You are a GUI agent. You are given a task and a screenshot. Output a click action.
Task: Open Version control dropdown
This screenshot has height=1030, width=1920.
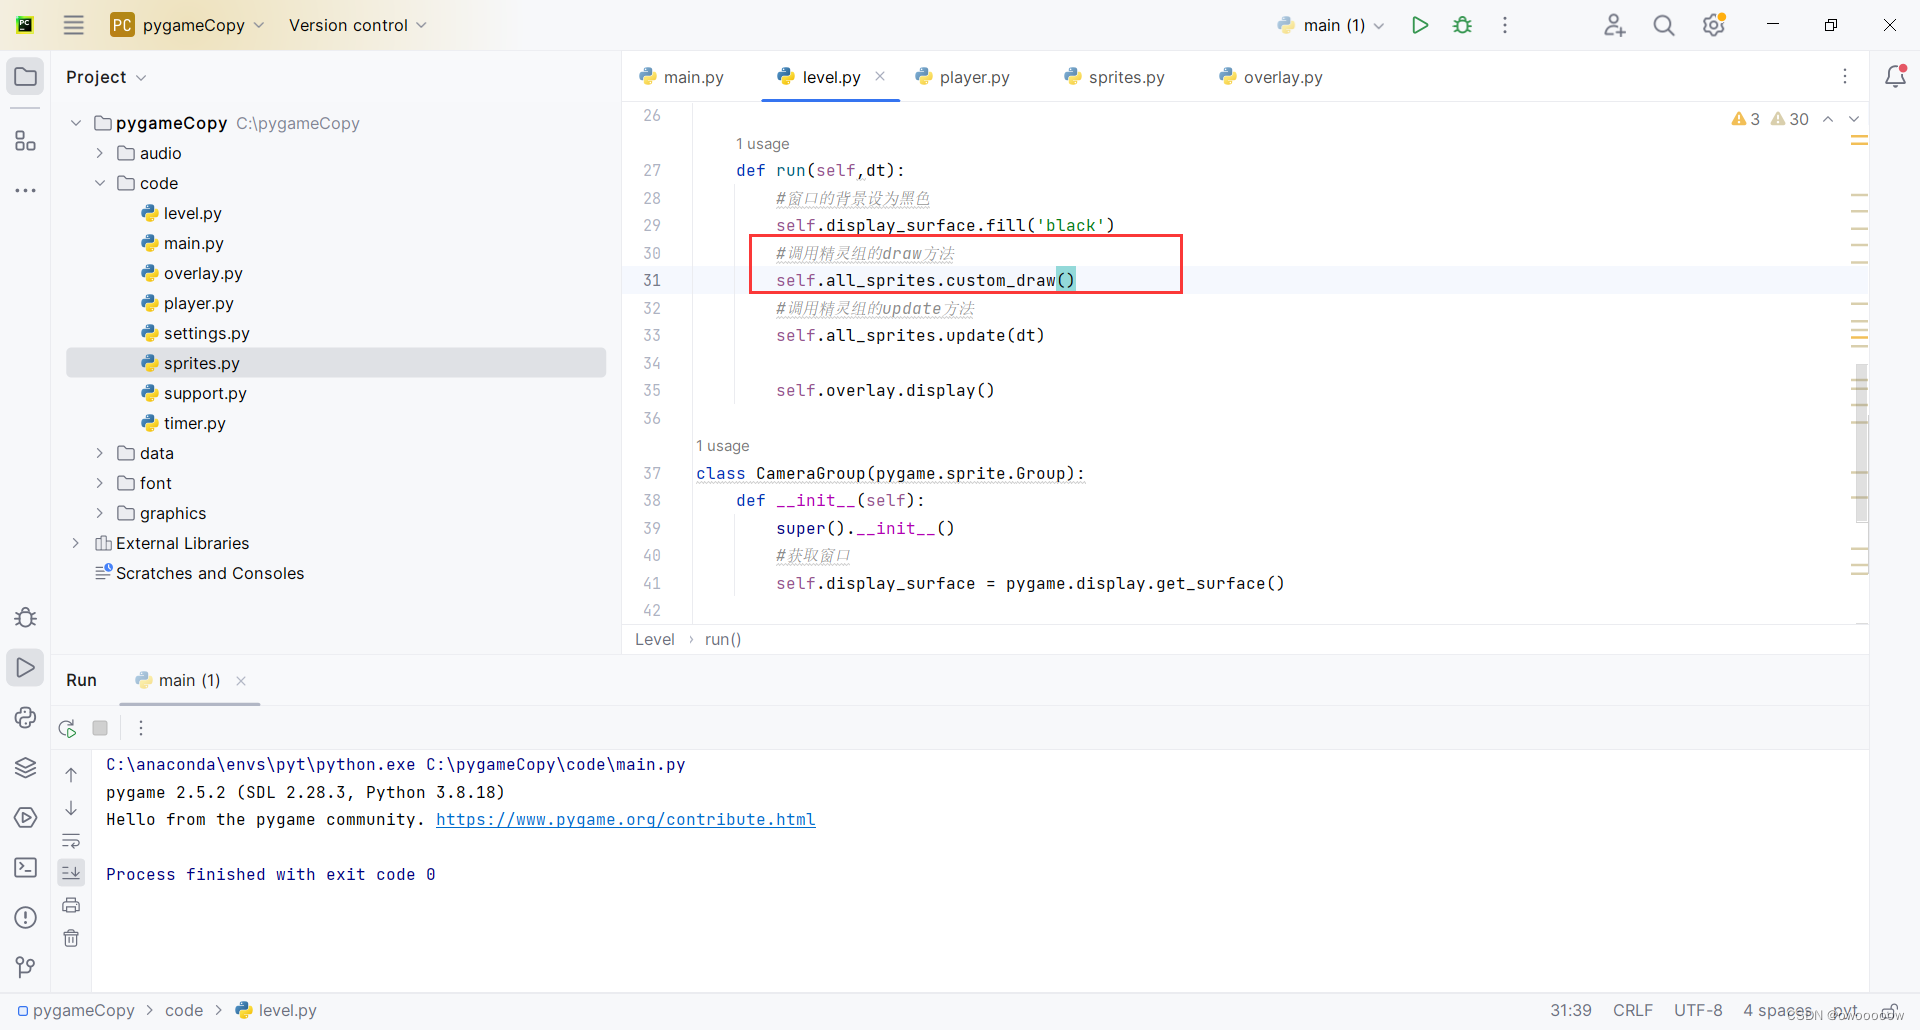[x=357, y=25]
